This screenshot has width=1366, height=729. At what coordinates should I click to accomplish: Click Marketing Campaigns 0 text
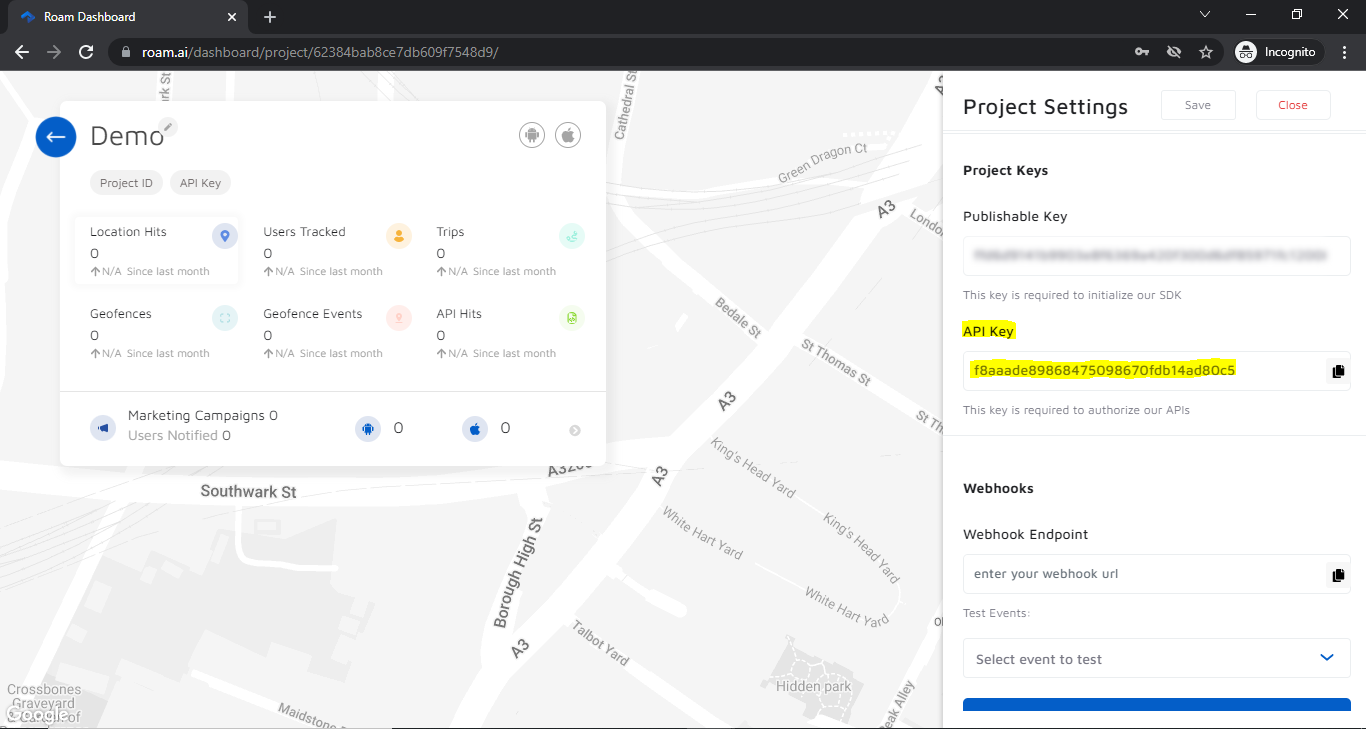pyautogui.click(x=203, y=415)
